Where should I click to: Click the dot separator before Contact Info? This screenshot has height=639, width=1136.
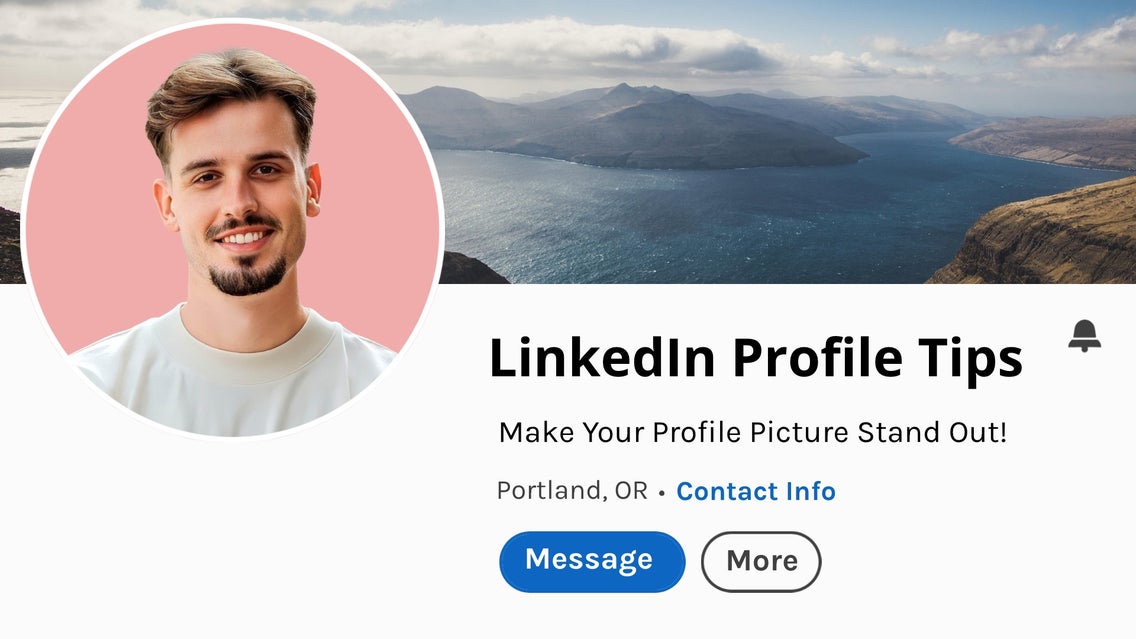click(661, 493)
